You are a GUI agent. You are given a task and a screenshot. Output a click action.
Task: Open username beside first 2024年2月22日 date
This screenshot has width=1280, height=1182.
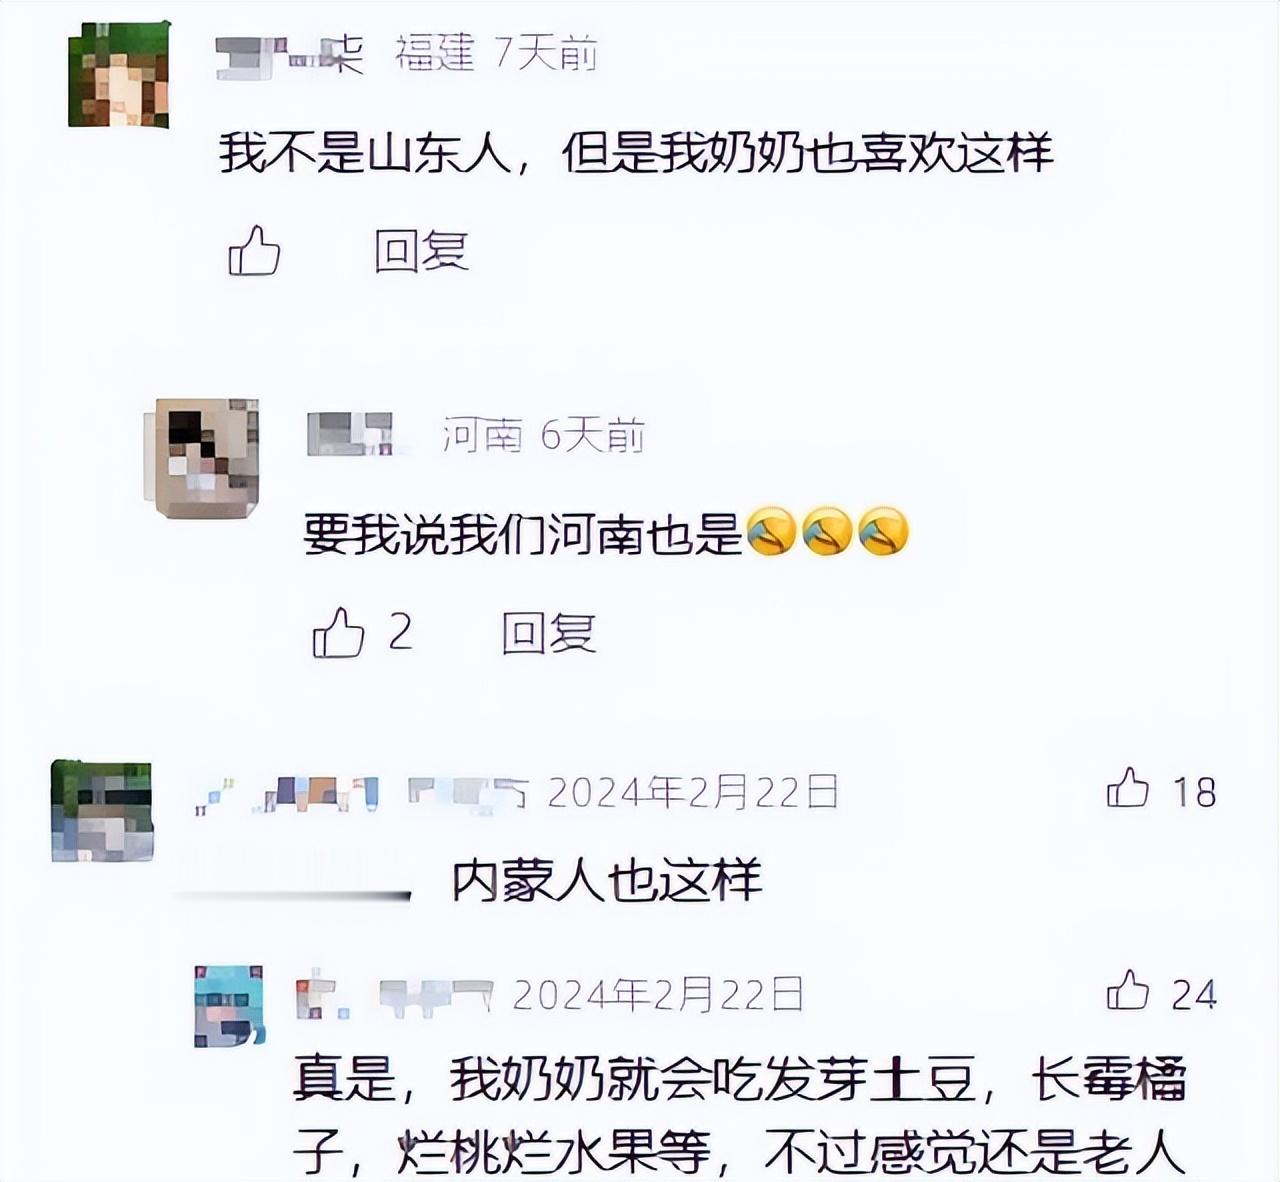[360, 793]
